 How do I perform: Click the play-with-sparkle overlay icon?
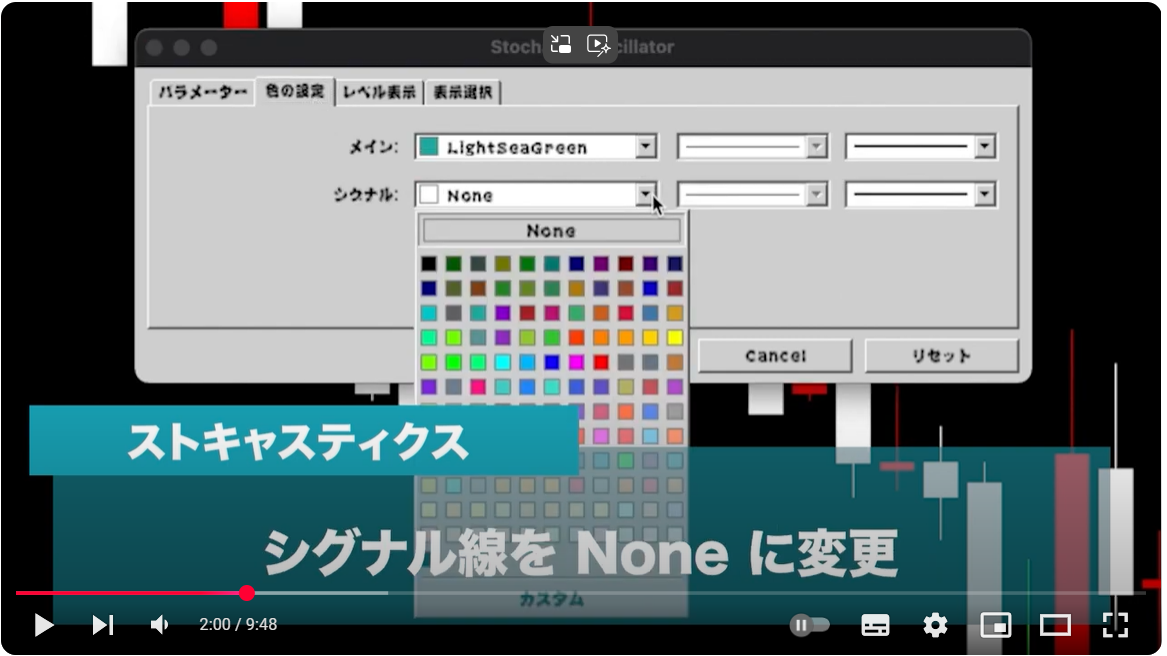pos(598,45)
